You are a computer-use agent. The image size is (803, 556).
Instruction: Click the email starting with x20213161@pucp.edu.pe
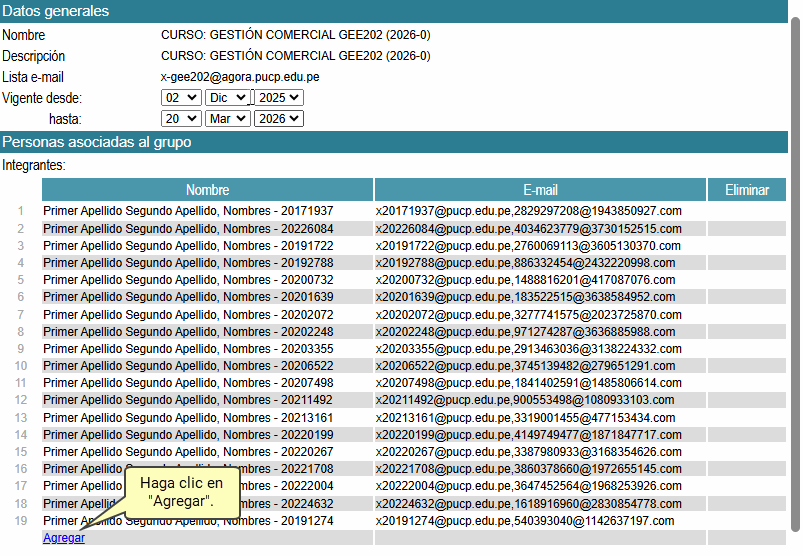(525, 418)
